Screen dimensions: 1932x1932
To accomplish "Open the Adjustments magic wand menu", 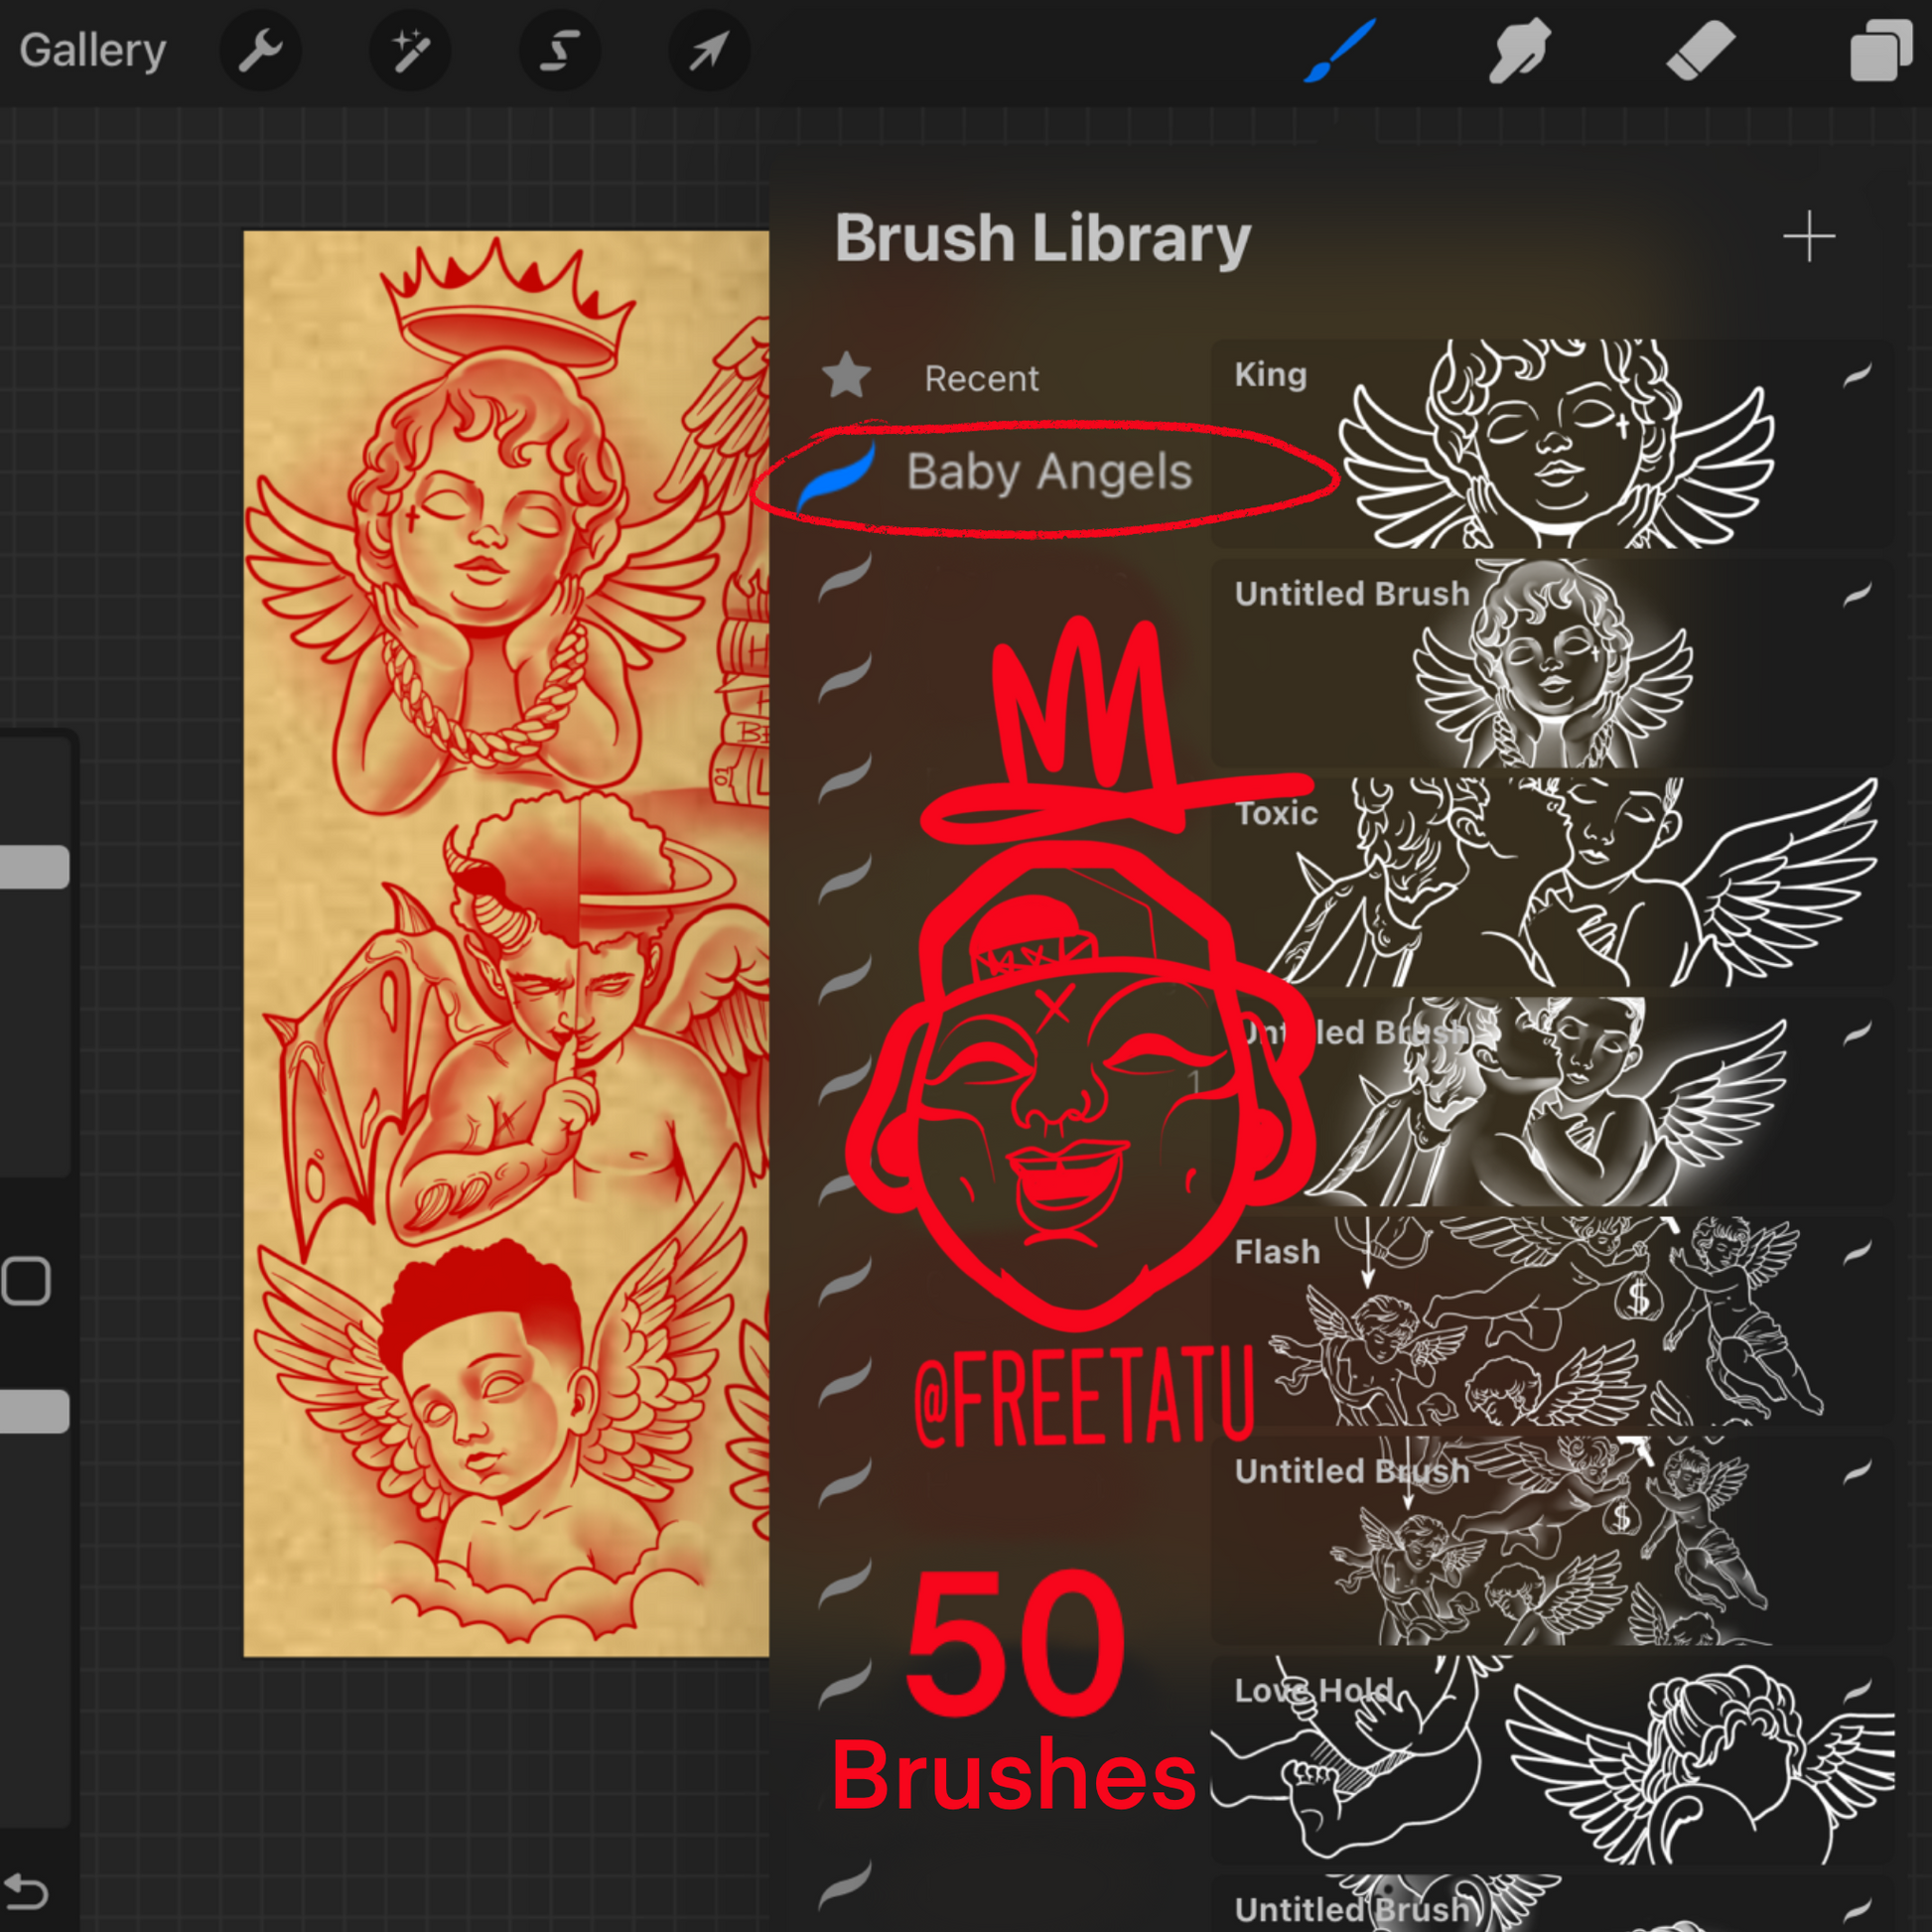I will pos(410,50).
